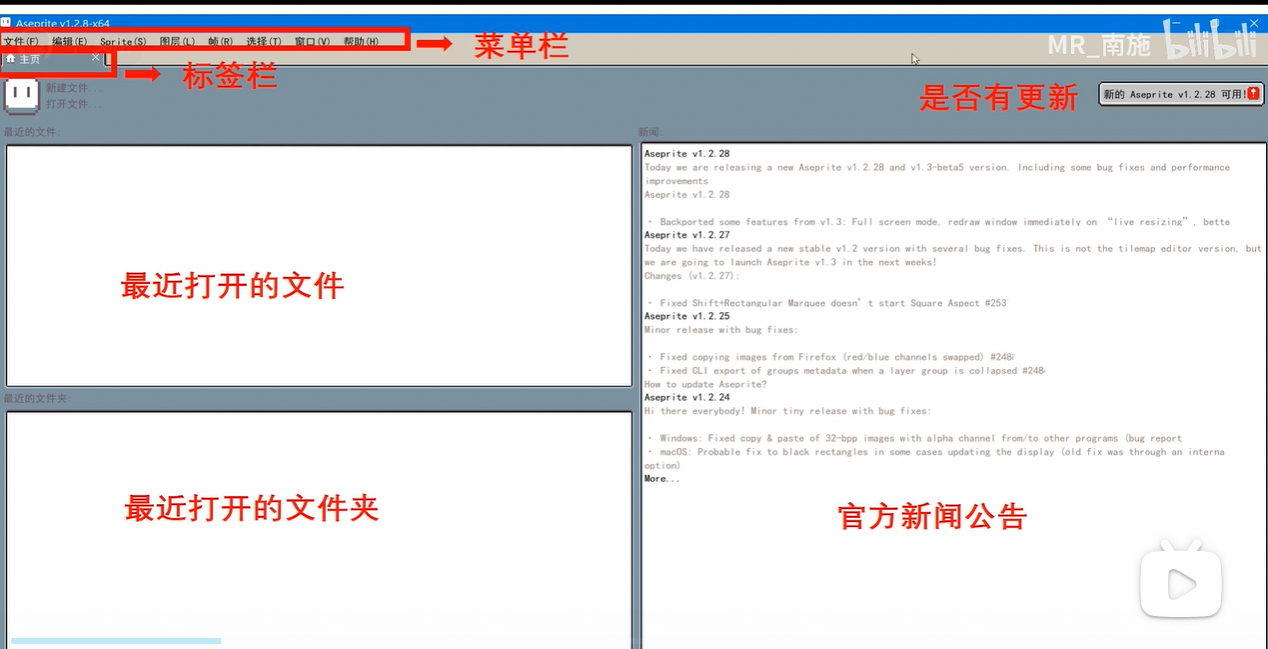Open the bold Aseprite v1.2.28 news headline
Screen dimensions: 1268x649
click(x=687, y=154)
